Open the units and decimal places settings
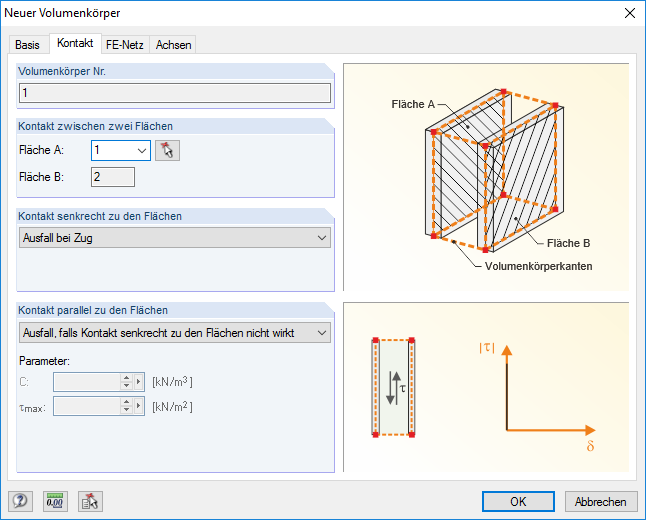Viewport: 646px width, 520px height. (x=55, y=501)
